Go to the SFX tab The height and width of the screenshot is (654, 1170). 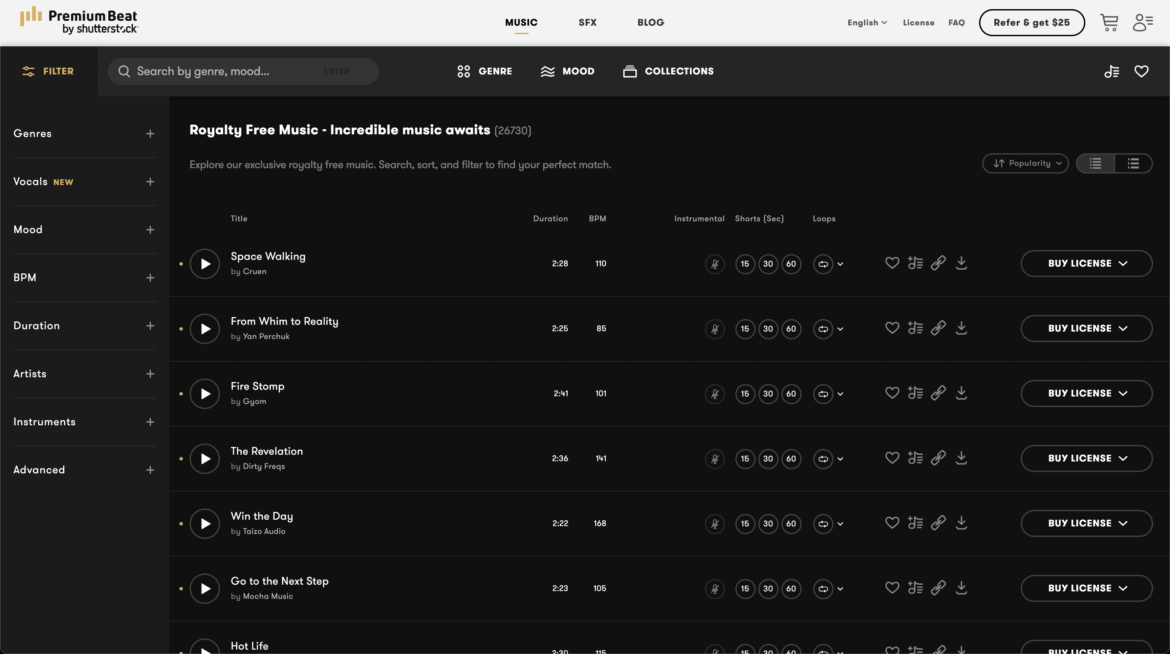[587, 22]
